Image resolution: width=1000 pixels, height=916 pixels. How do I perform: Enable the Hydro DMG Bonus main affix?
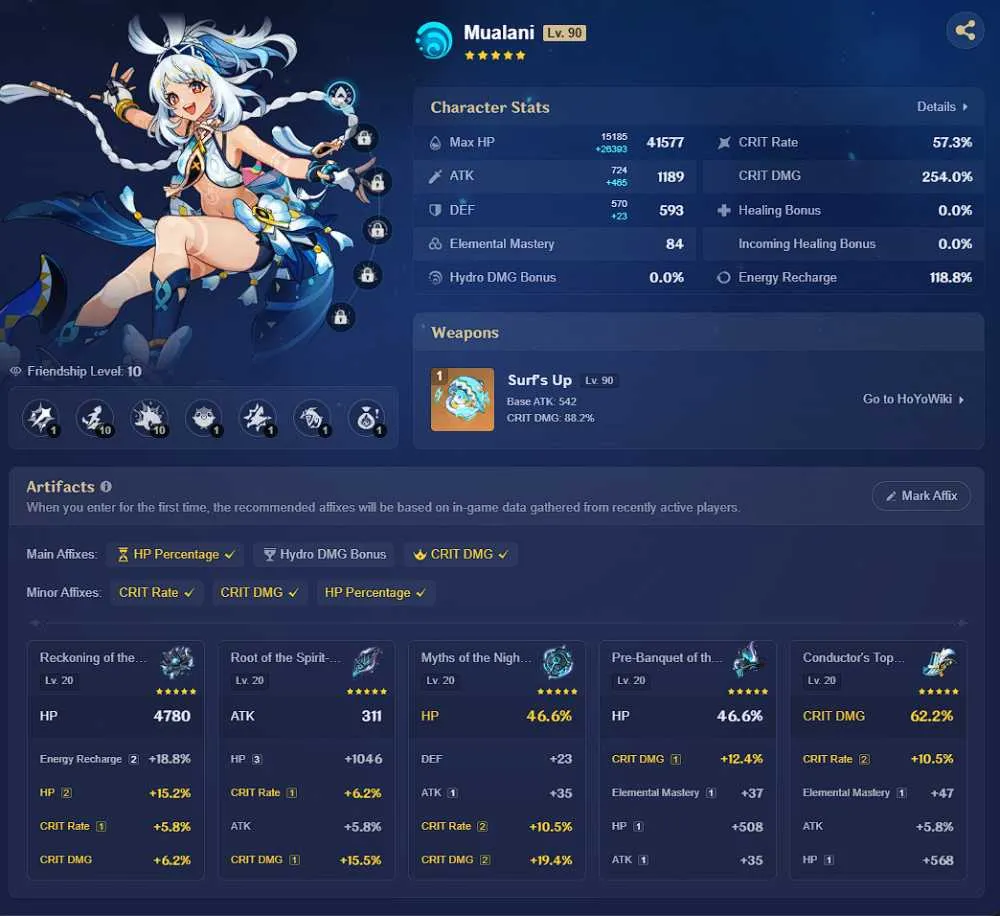click(324, 554)
